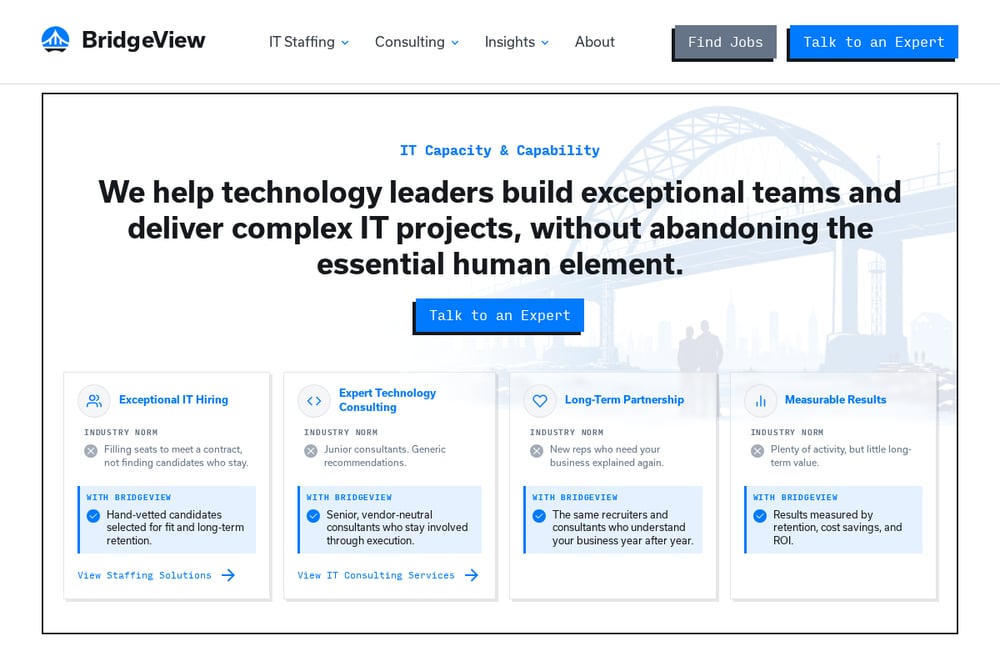The height and width of the screenshot is (667, 1000).
Task: Click the BridgeView bridge logo icon
Action: (55, 40)
